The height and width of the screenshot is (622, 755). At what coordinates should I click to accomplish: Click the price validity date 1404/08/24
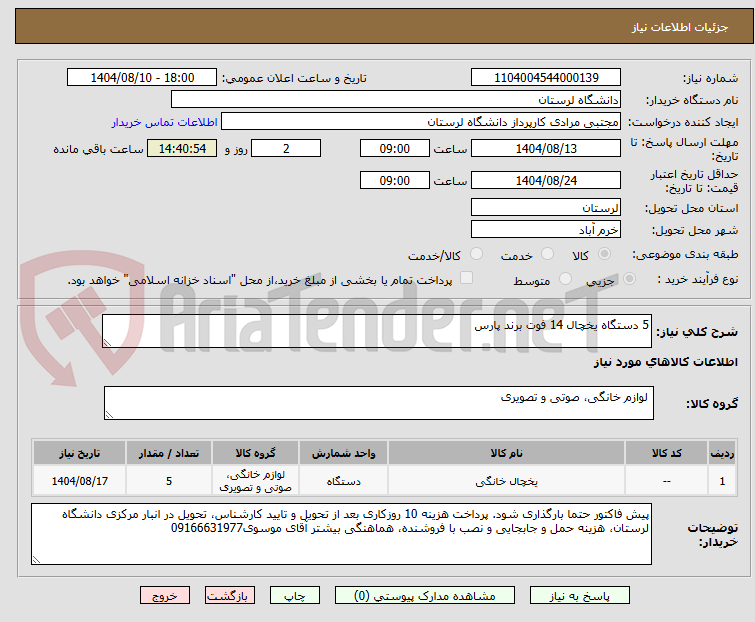[x=546, y=181]
